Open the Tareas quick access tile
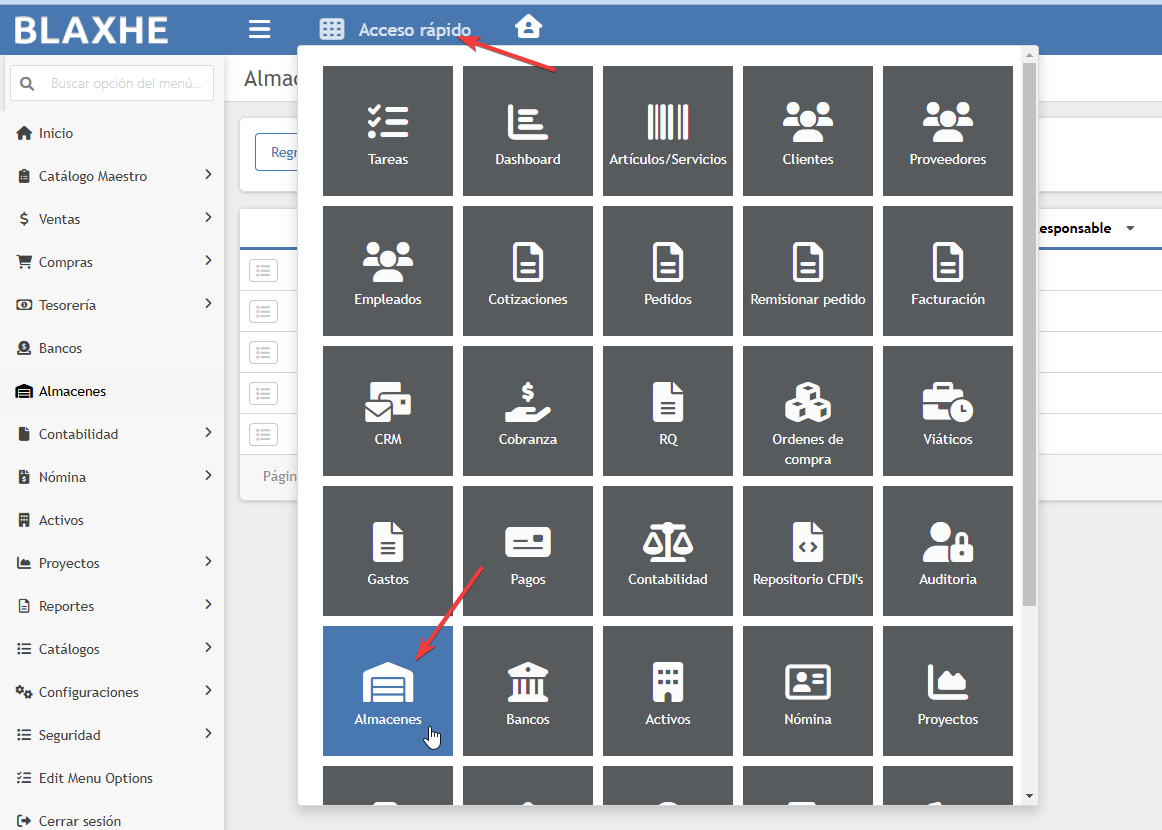 click(x=388, y=131)
